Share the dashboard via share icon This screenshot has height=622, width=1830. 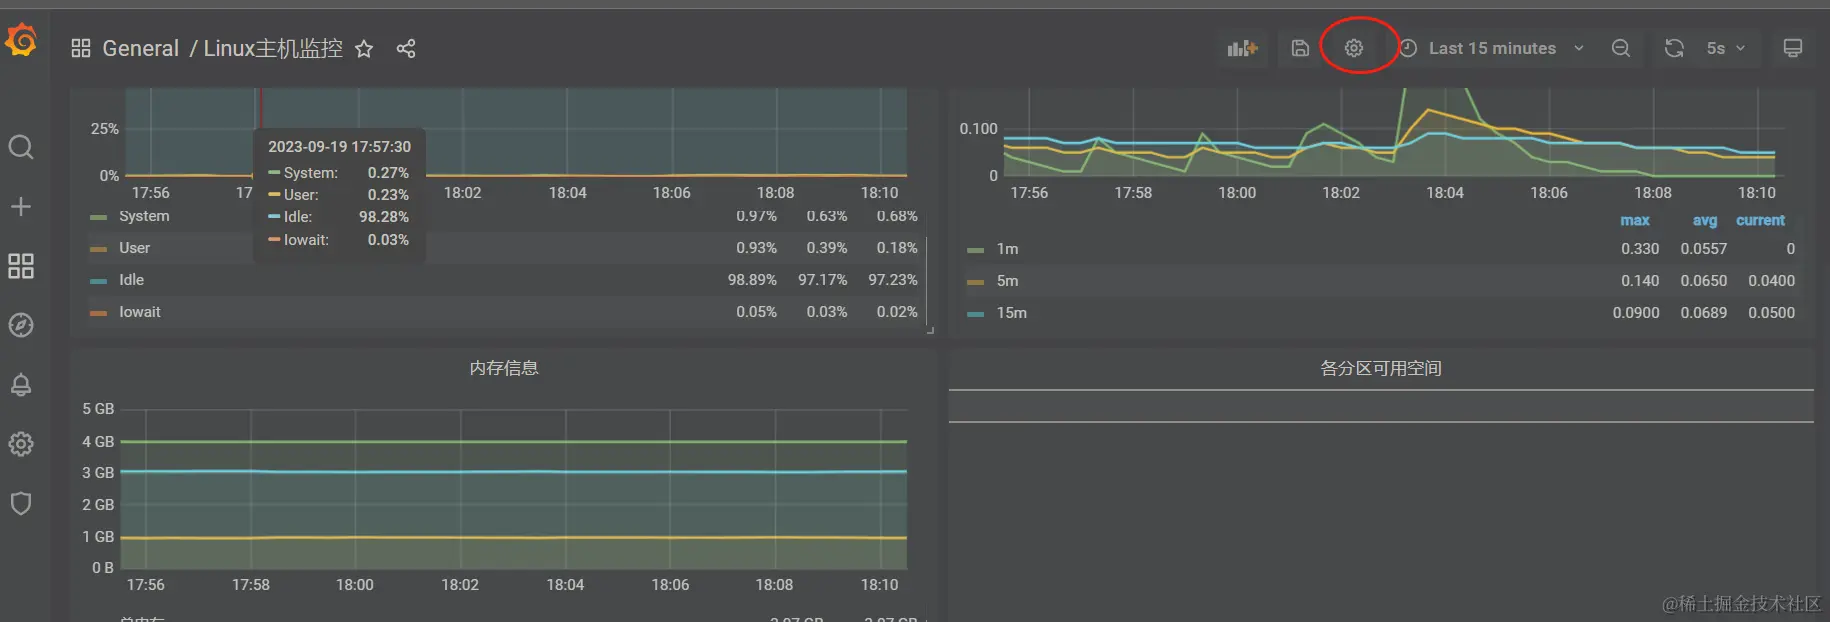point(406,48)
